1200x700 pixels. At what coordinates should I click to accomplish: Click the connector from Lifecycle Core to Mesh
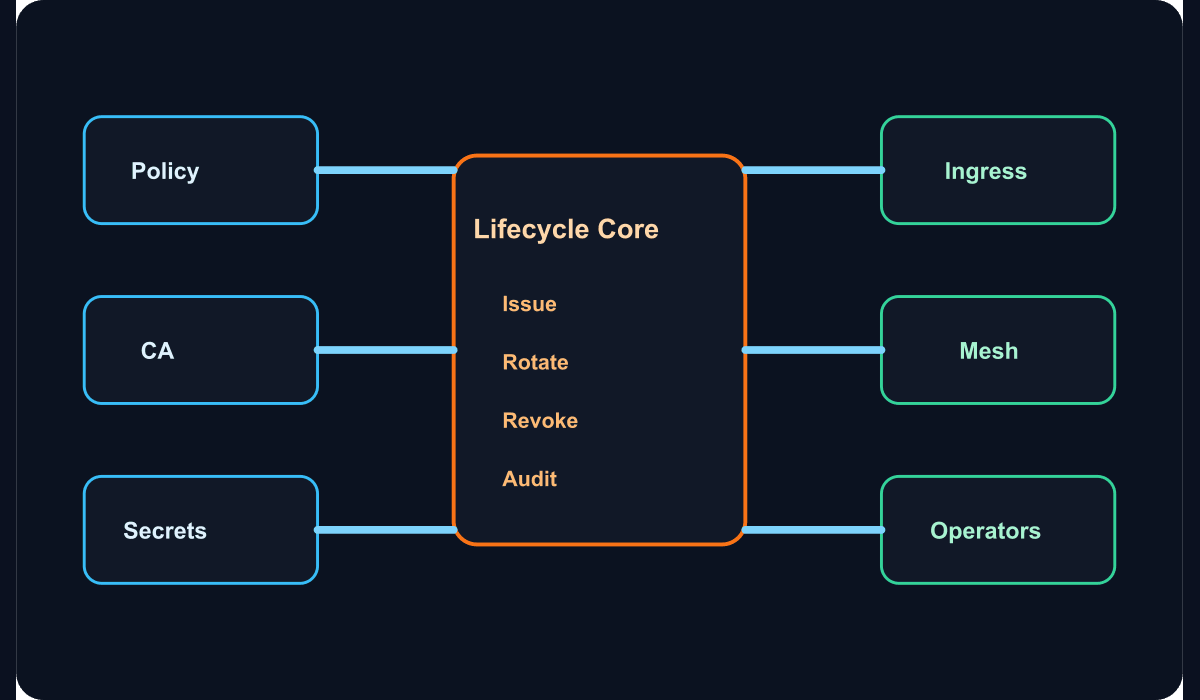click(813, 350)
